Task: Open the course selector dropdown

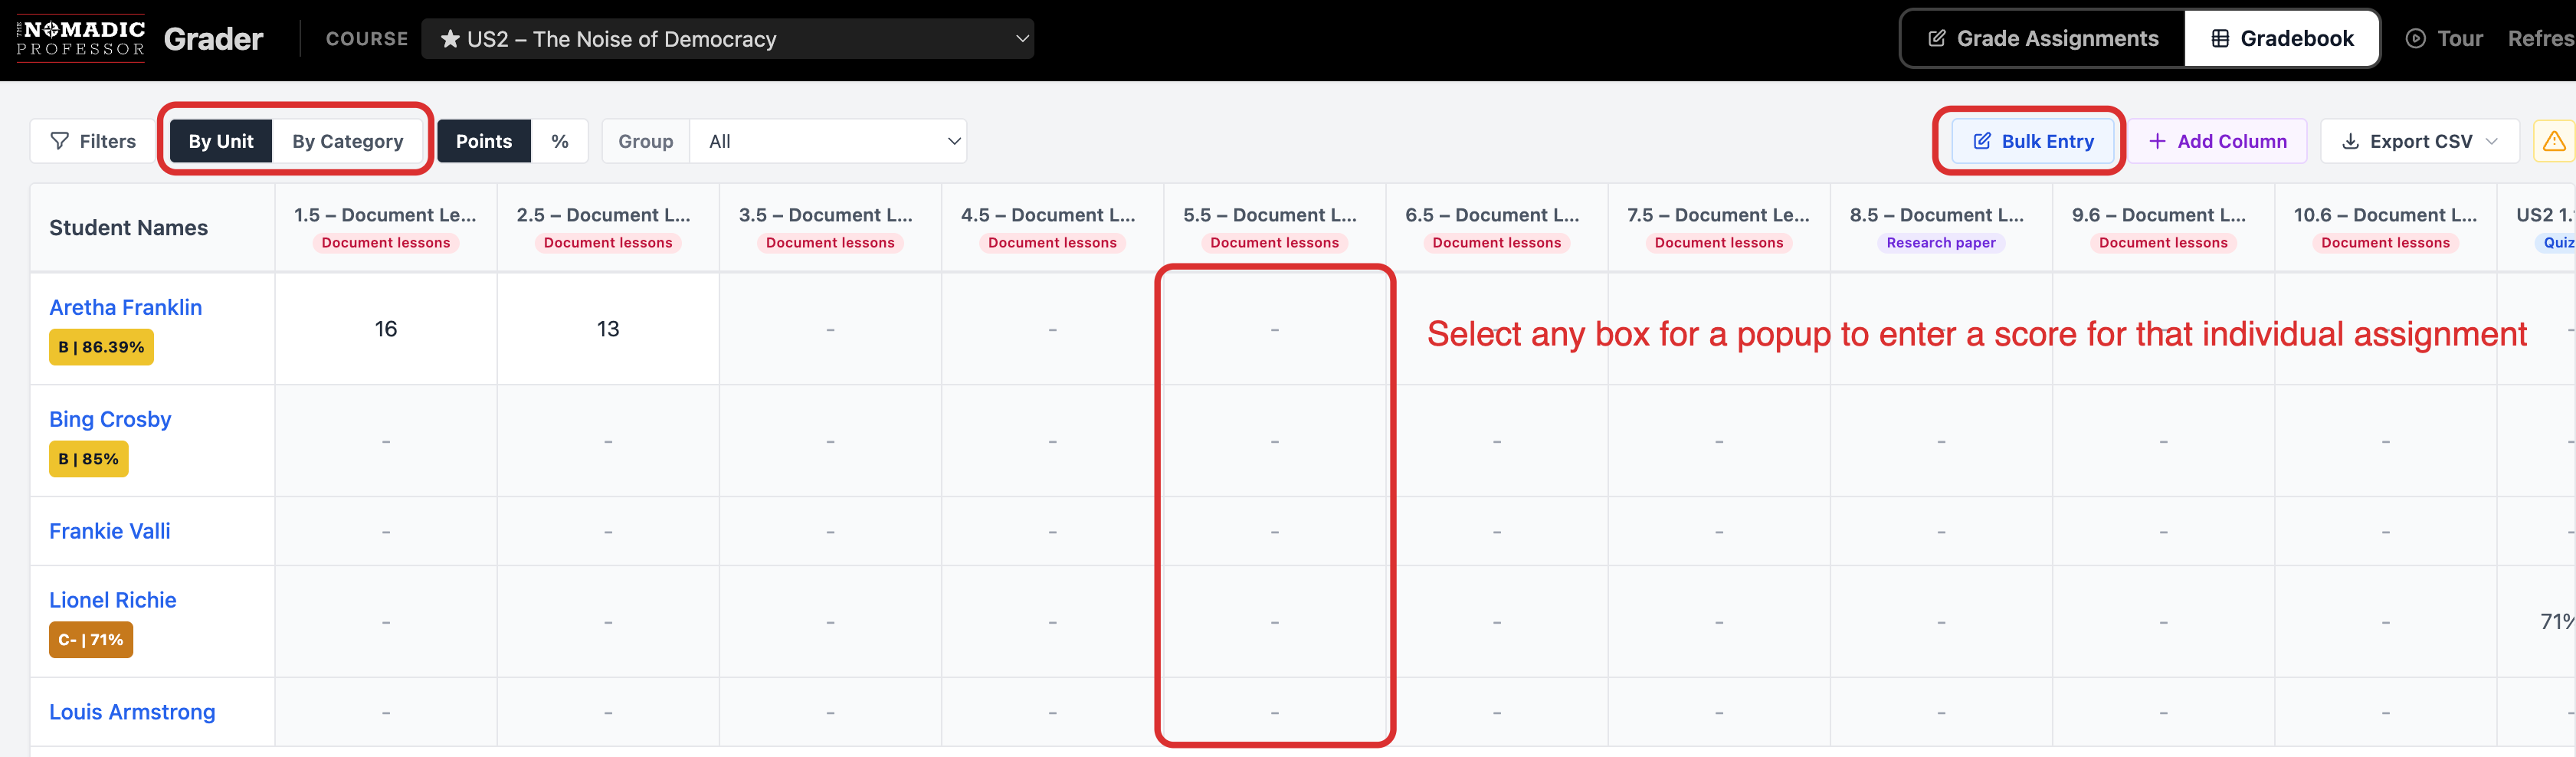Action: [x=727, y=39]
